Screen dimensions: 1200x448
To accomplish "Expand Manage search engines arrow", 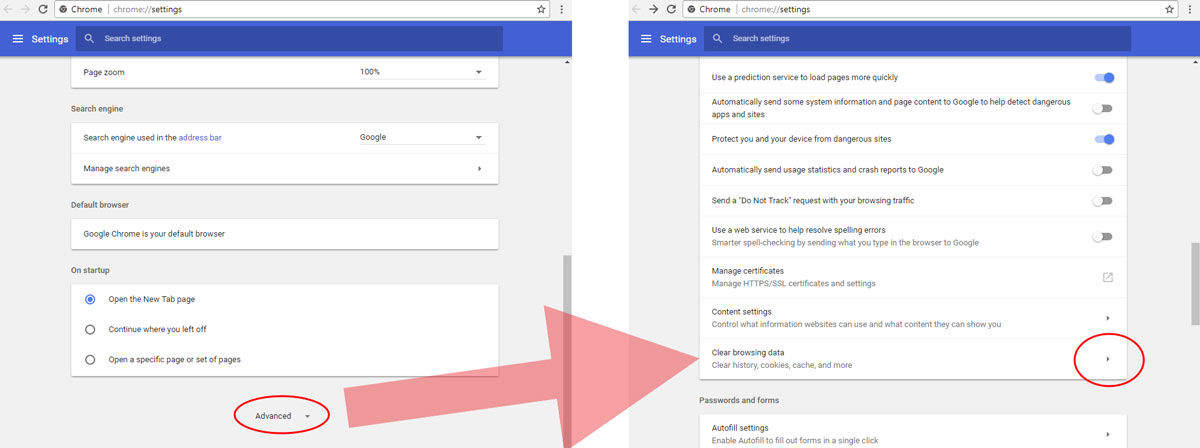I will coord(479,169).
